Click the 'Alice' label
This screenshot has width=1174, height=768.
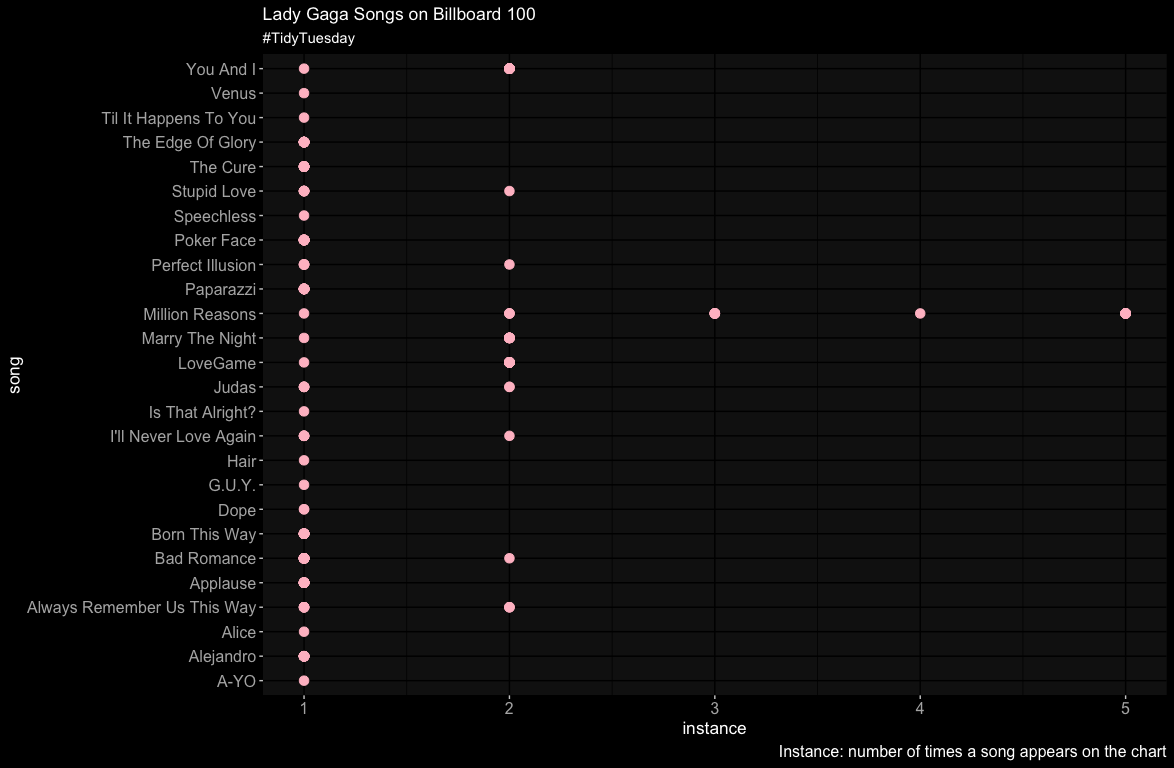[239, 633]
